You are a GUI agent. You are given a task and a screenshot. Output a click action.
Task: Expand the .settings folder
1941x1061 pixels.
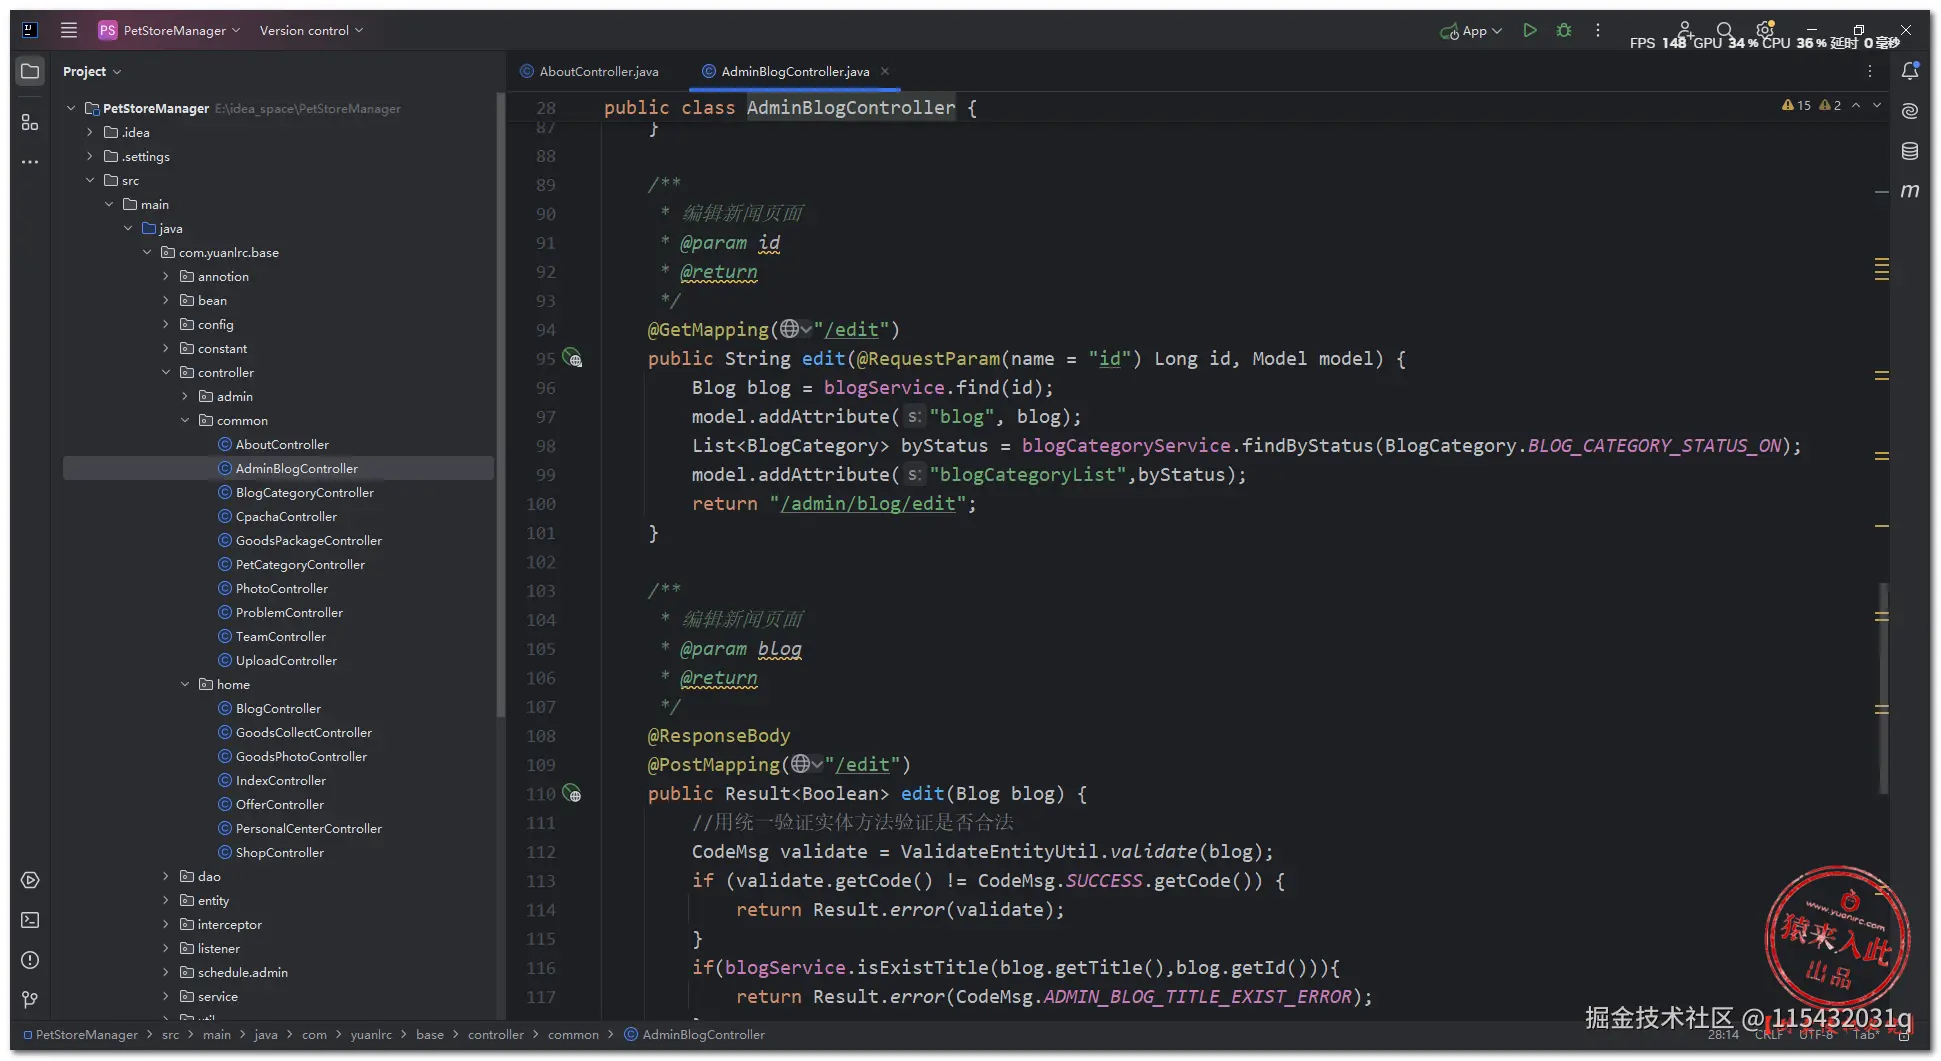[x=90, y=156]
